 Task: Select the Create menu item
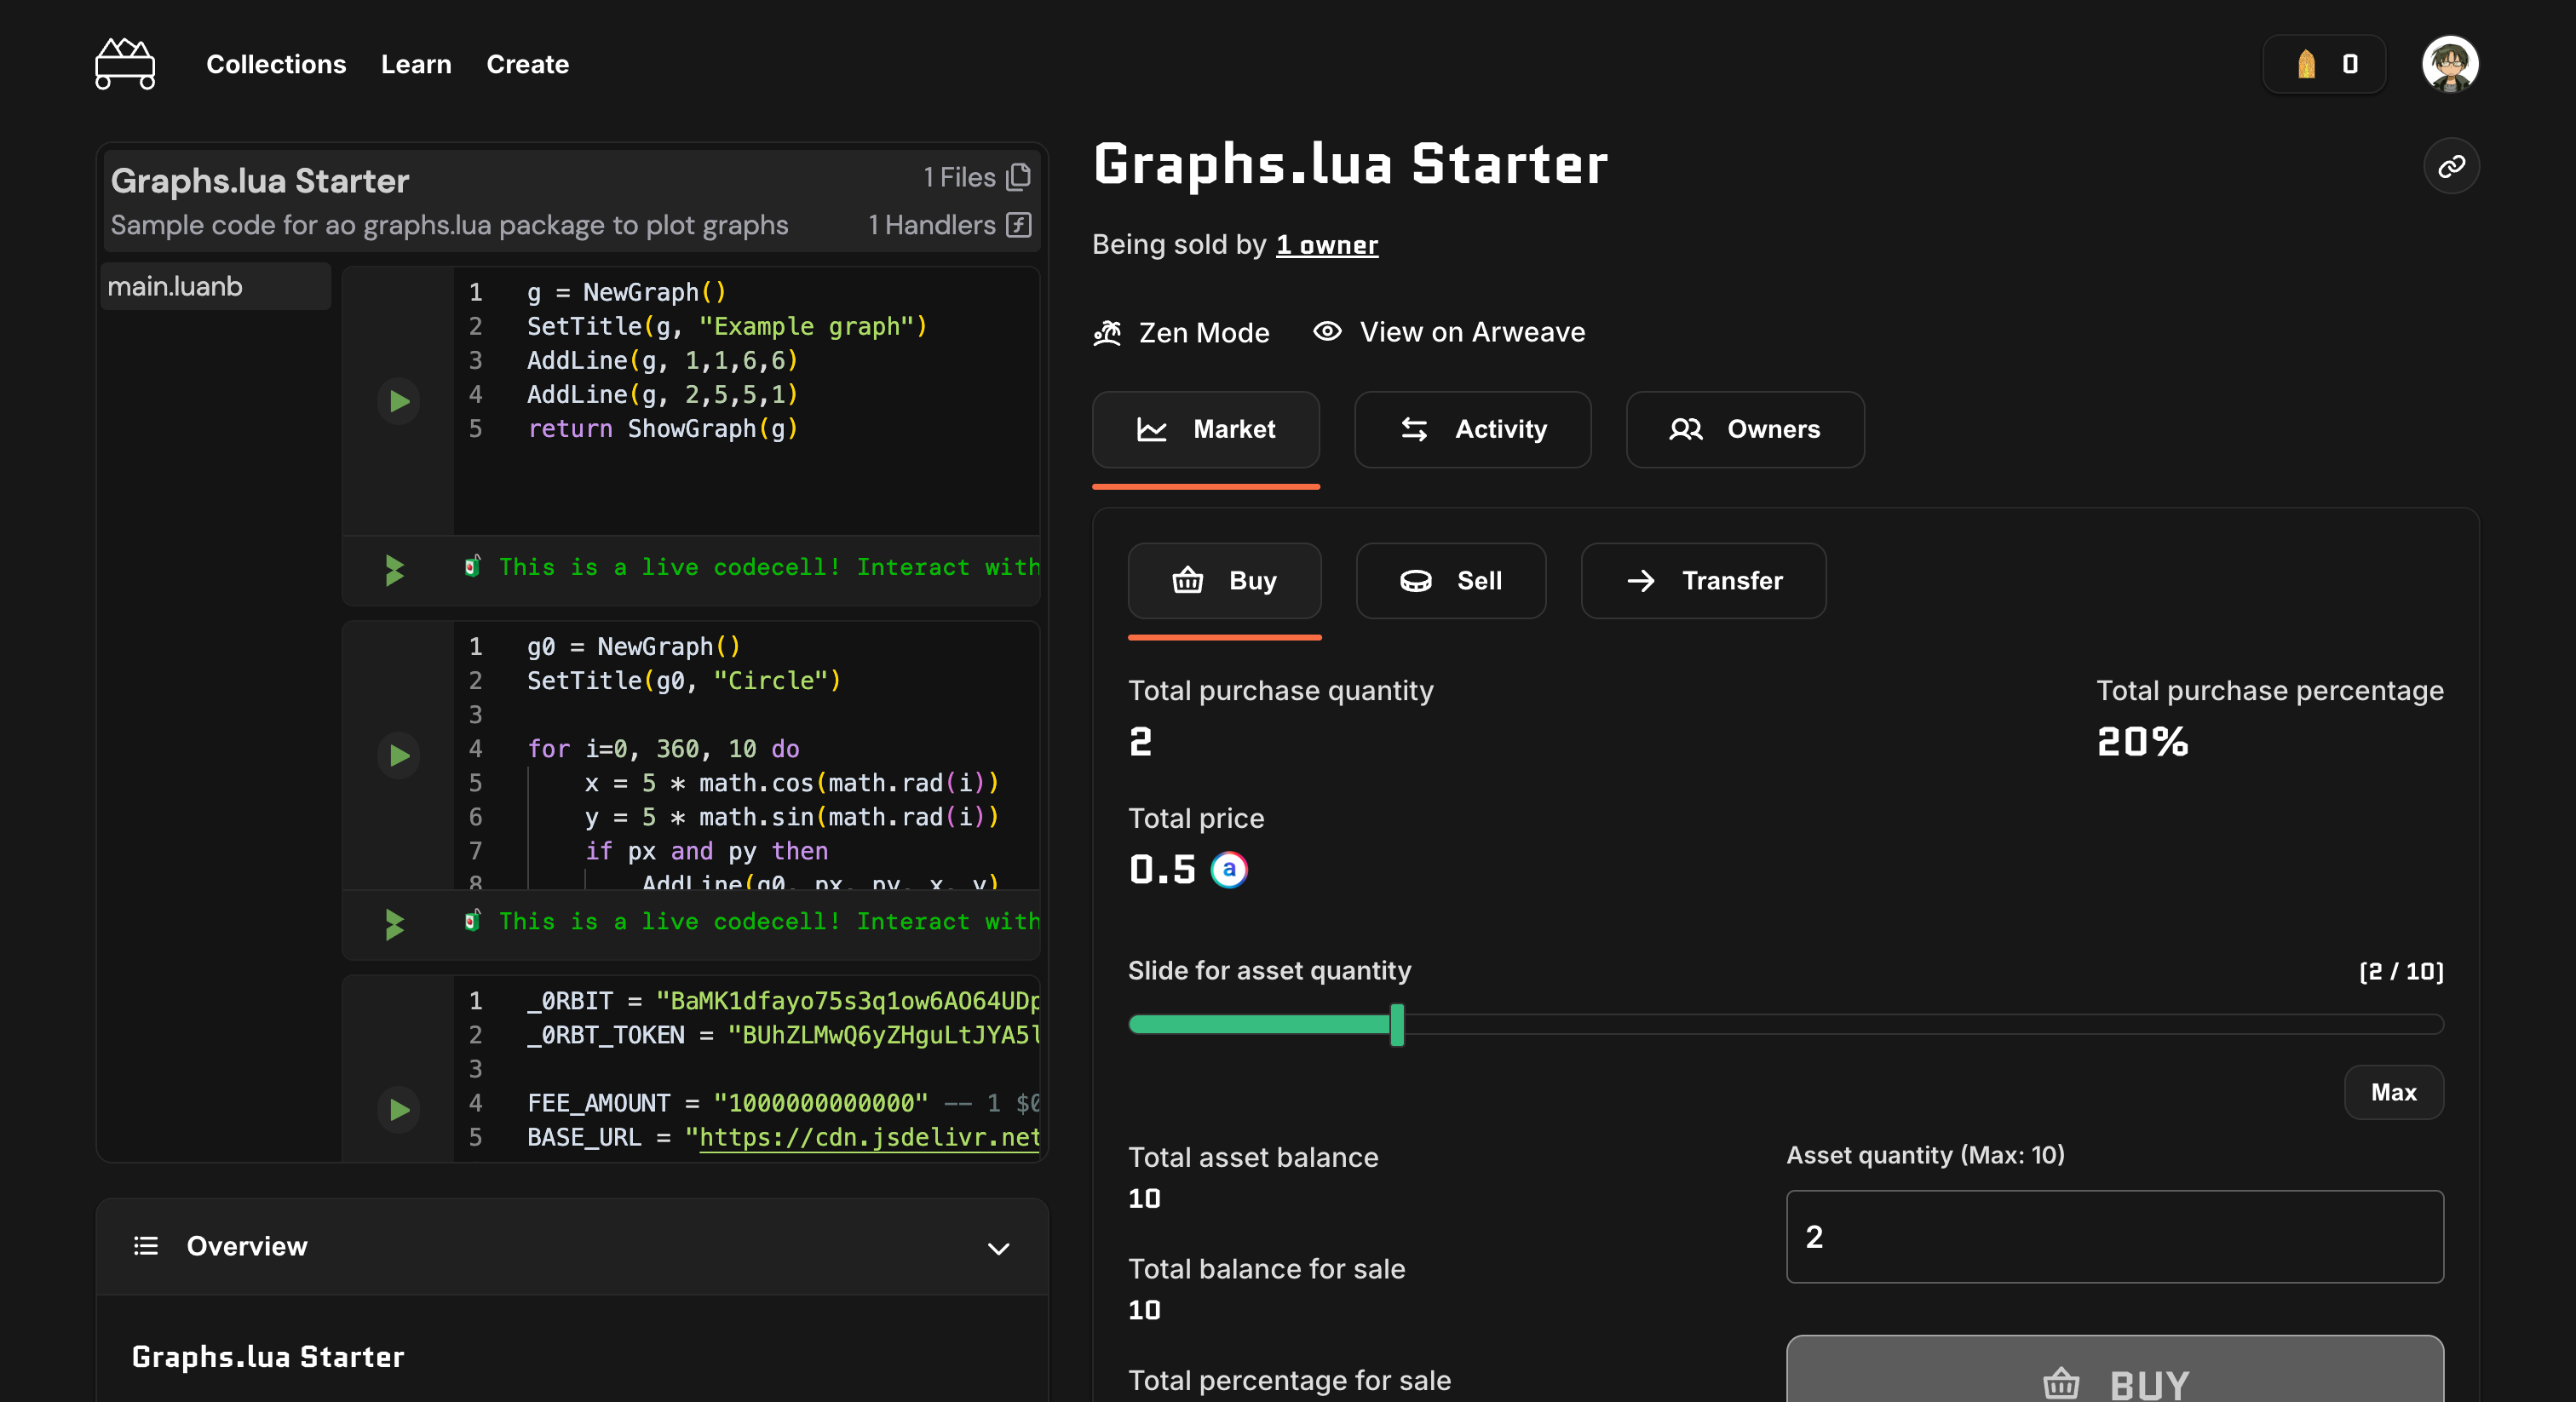coord(526,64)
